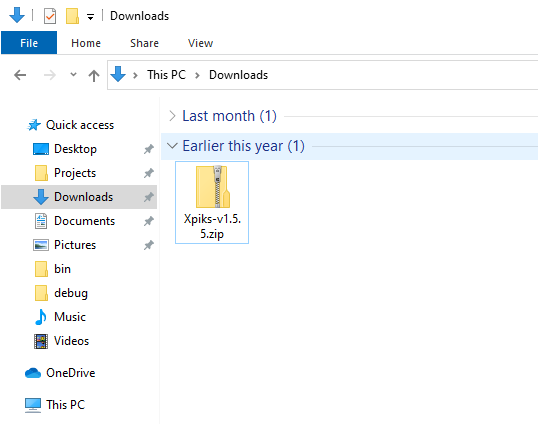Click the OneDrive cloud icon
This screenshot has width=538, height=424.
[33, 373]
